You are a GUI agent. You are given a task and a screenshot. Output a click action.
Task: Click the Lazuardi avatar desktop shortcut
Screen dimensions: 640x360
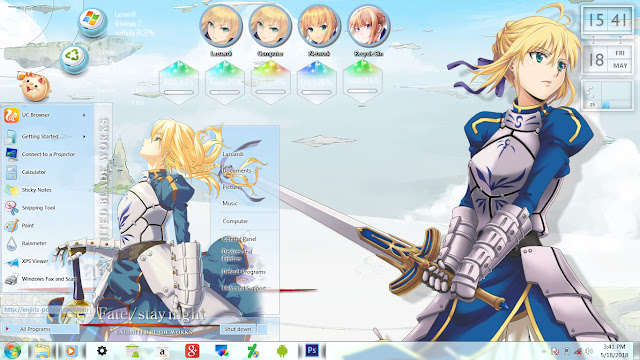pos(221,26)
